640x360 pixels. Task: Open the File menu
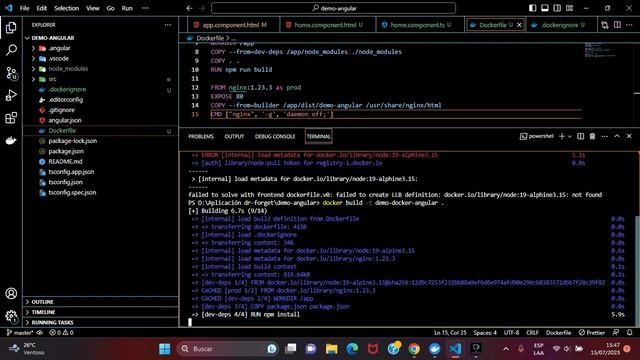click(x=24, y=8)
